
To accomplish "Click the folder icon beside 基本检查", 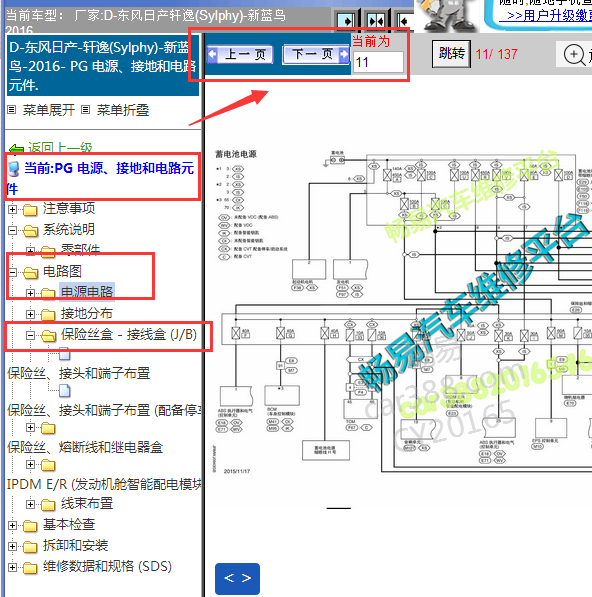I will (x=30, y=526).
